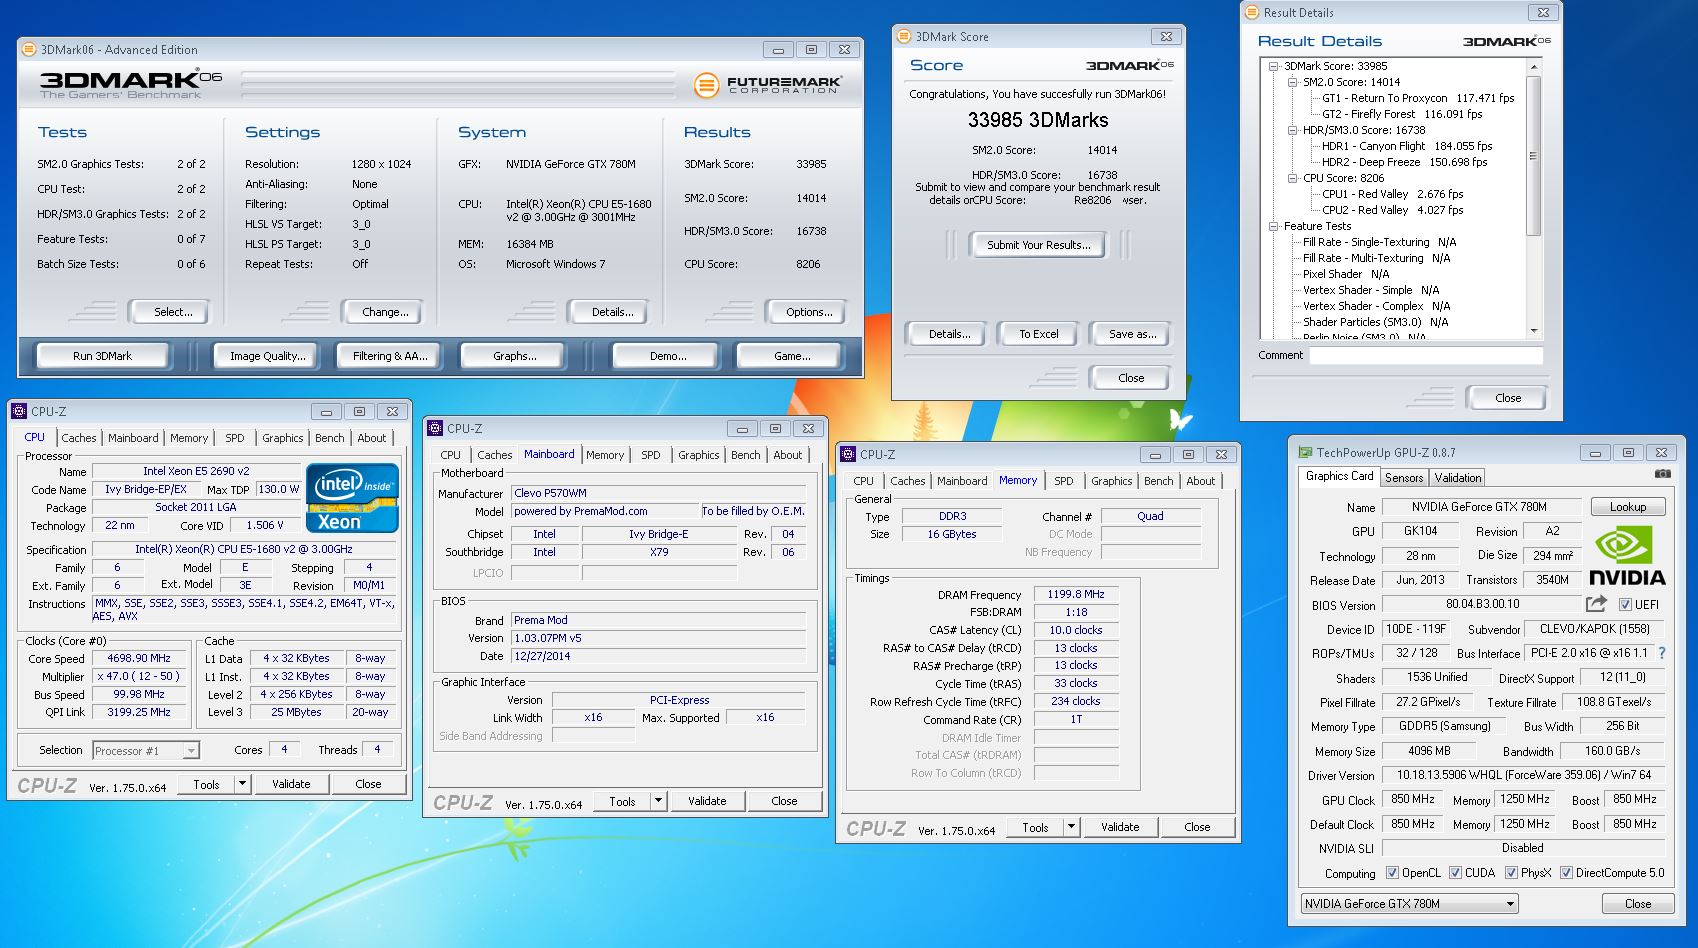
Task: Click the GPU-Z title bar icon
Action: tap(1305, 452)
